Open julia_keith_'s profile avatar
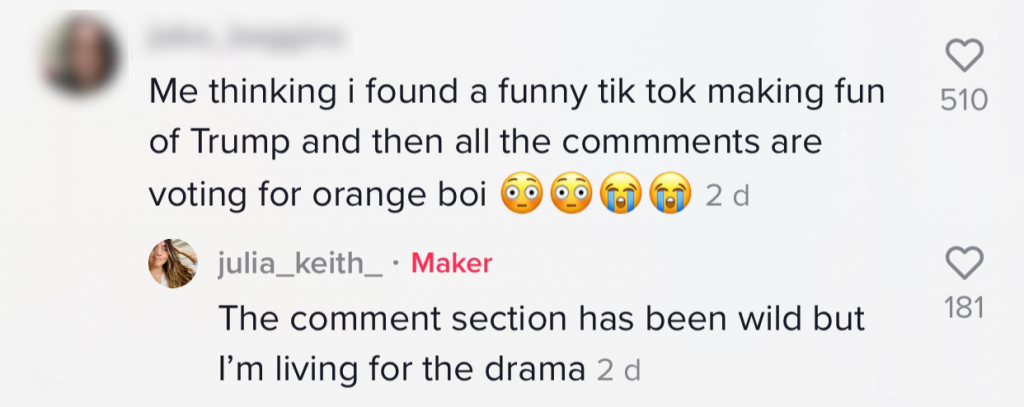 coord(172,264)
